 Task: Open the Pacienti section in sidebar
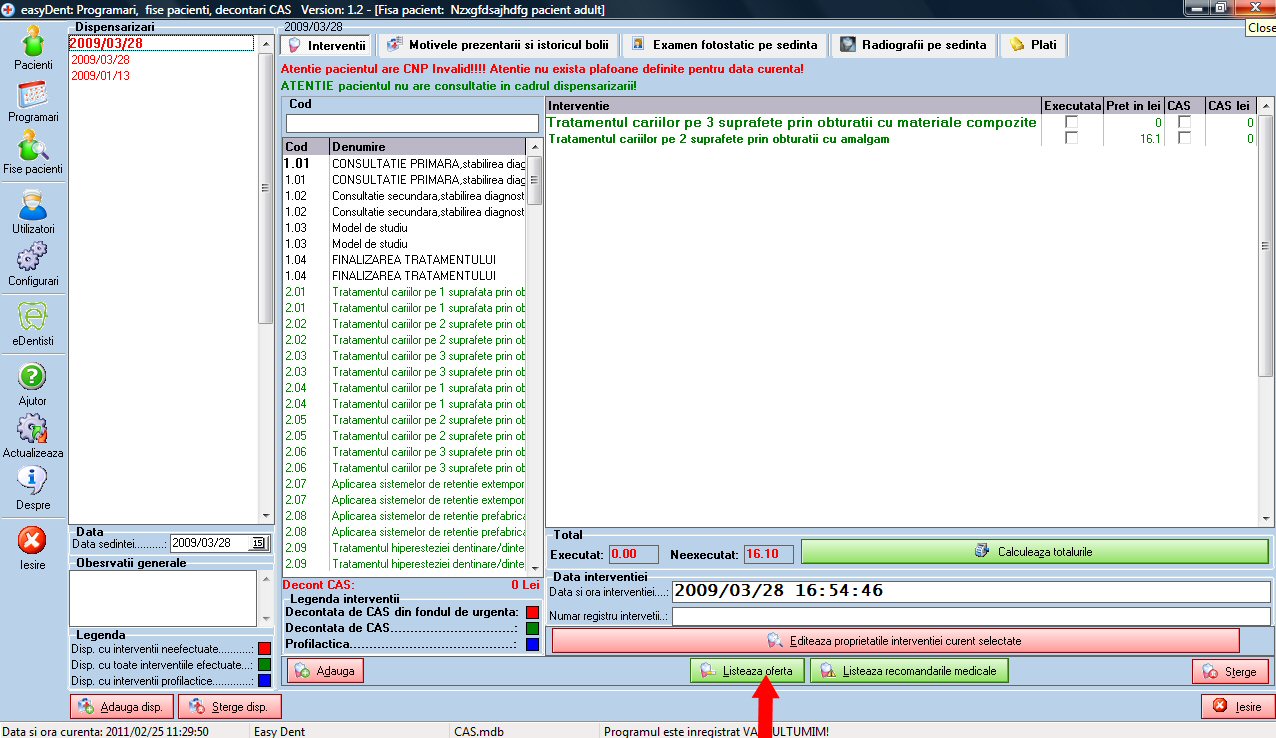(33, 46)
